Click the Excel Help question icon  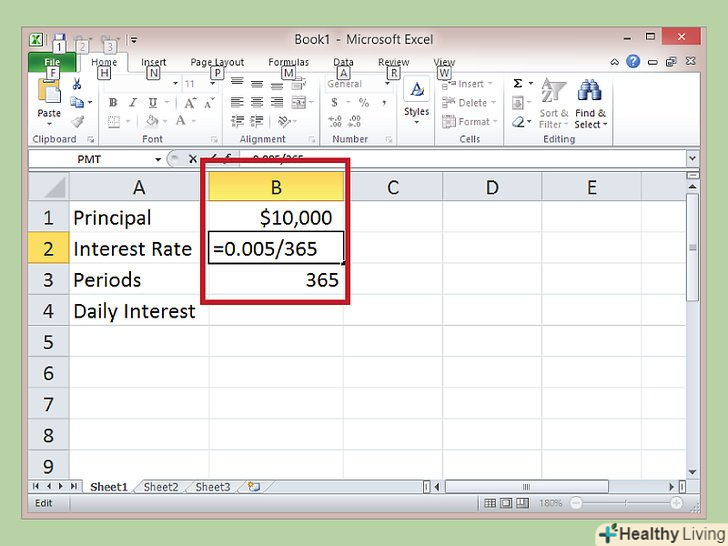pos(633,61)
